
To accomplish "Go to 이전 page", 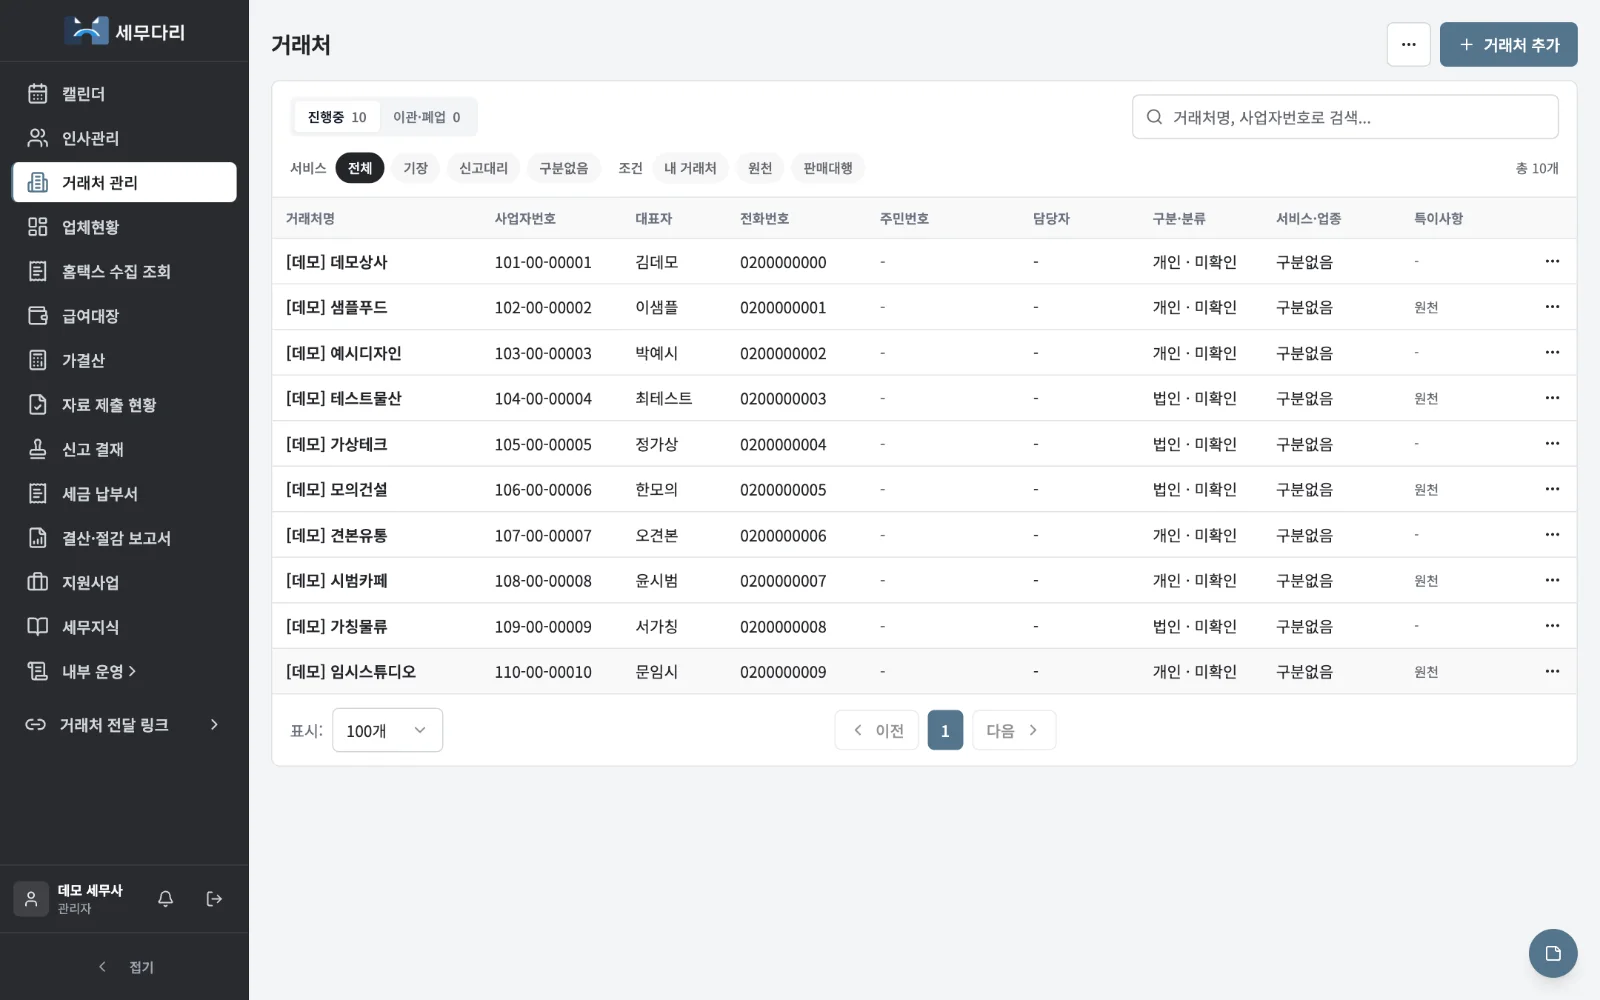I will click(x=877, y=730).
